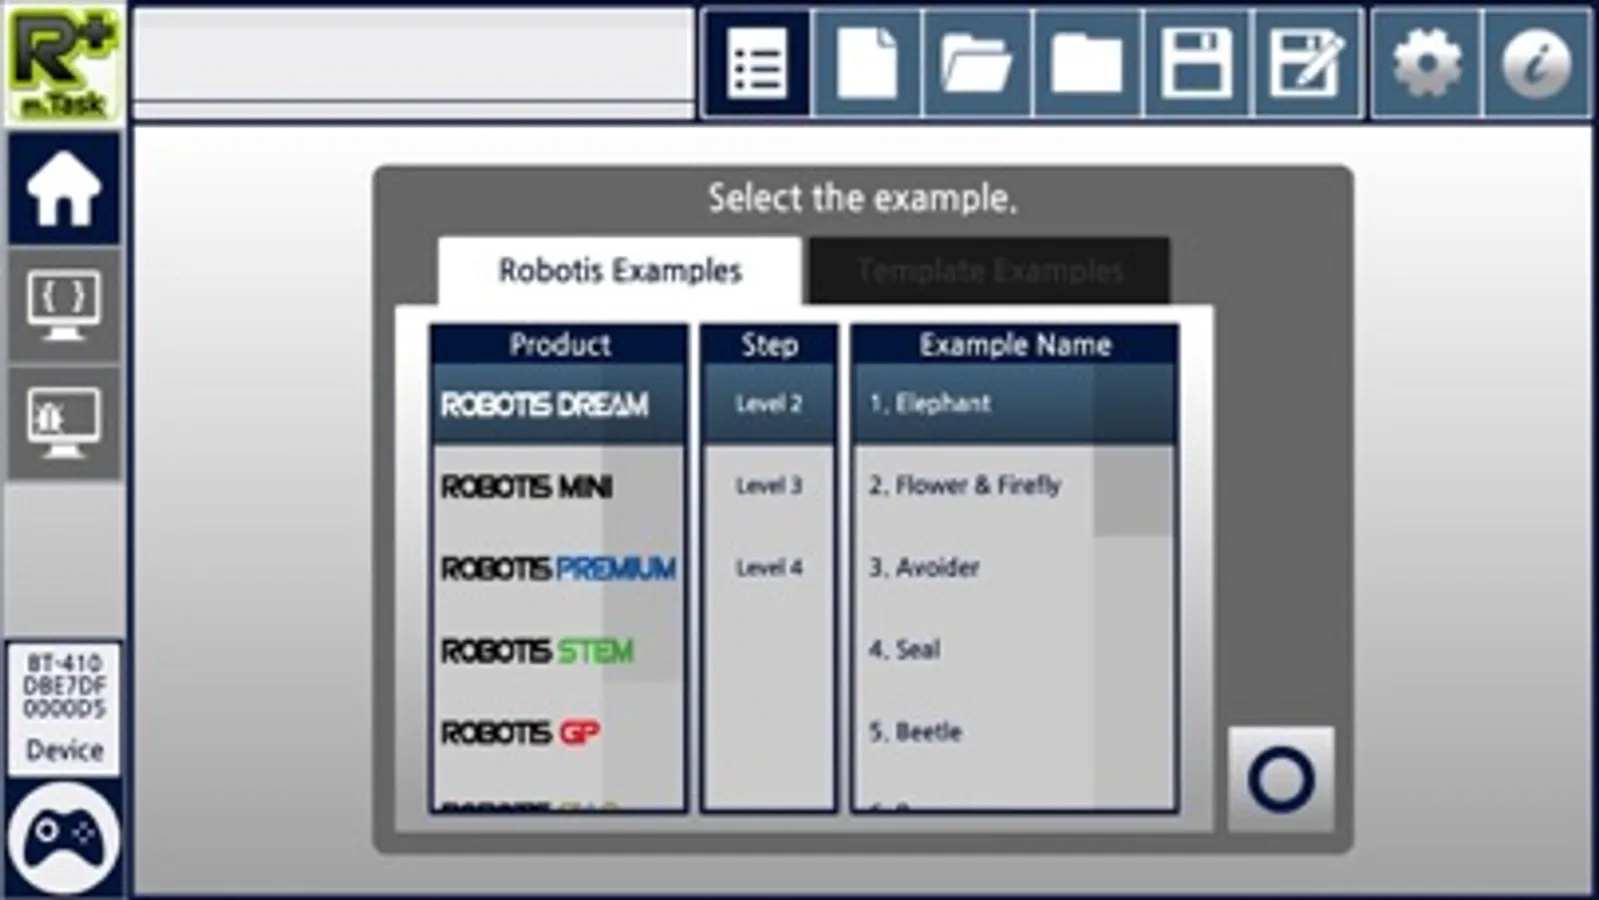Open the gamepad controller icon
This screenshot has width=1599, height=900.
pos(64,838)
